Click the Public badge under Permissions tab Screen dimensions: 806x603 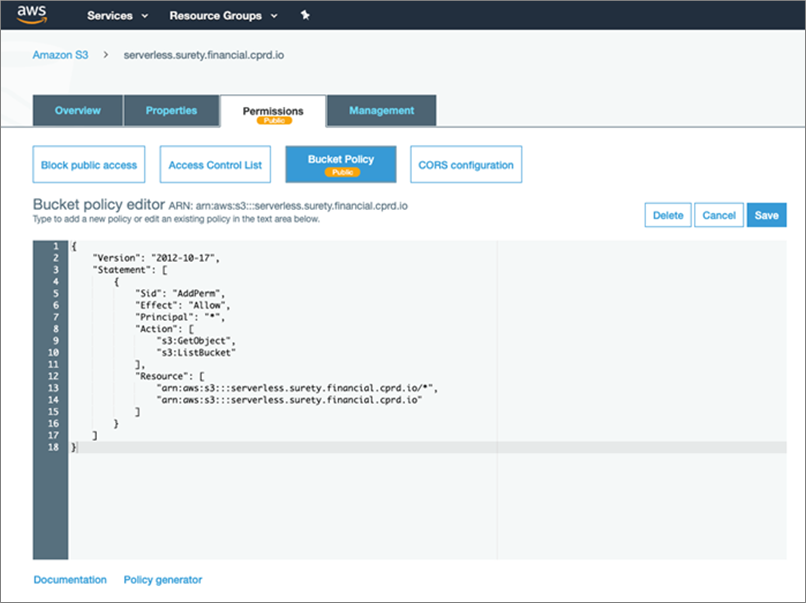(x=274, y=120)
